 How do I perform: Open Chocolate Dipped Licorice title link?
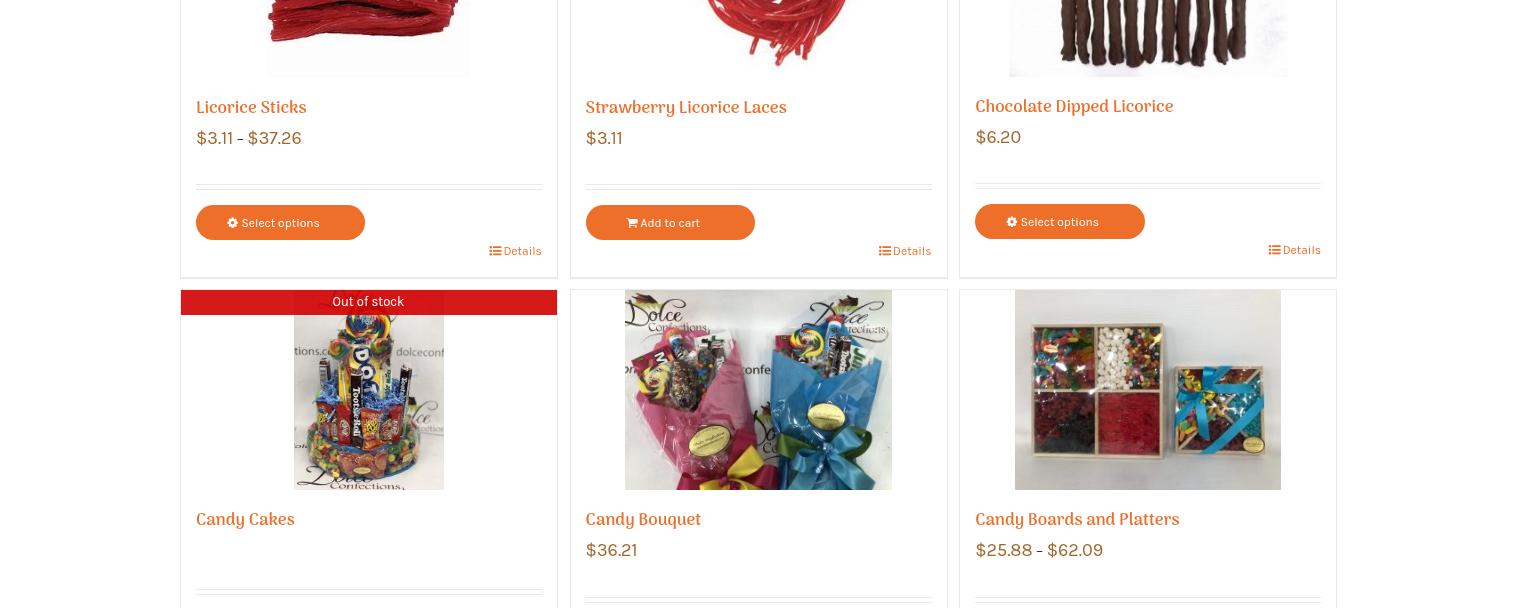coord(1074,107)
